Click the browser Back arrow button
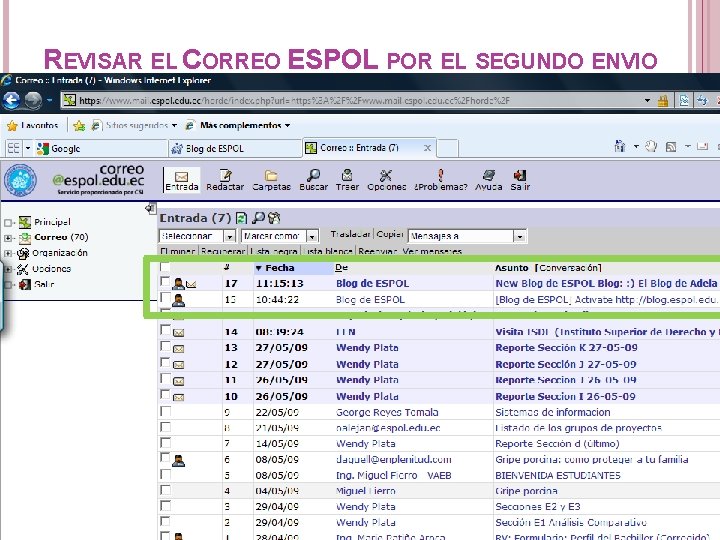 point(11,100)
